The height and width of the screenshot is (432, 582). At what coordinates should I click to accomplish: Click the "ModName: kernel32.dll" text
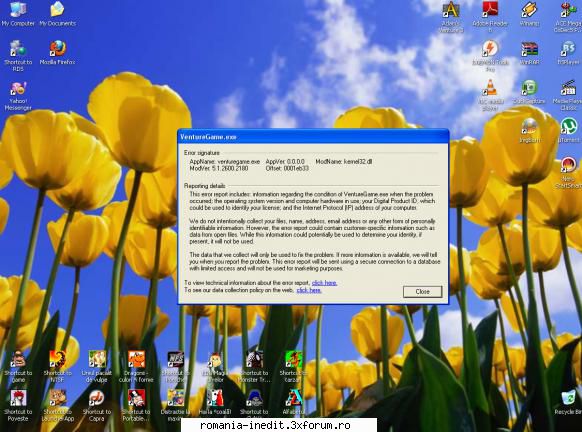click(x=344, y=161)
